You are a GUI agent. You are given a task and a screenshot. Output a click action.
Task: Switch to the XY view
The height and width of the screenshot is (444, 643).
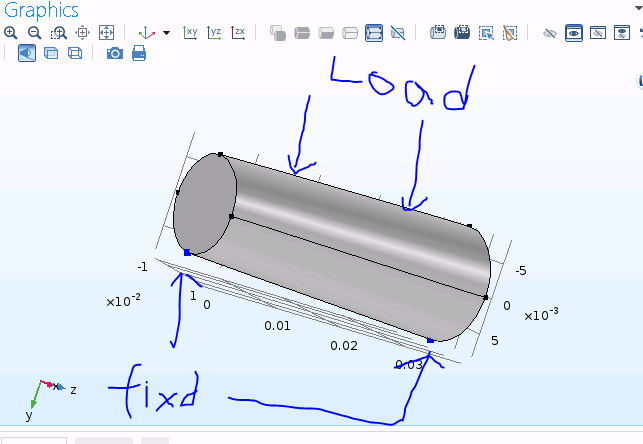pyautogui.click(x=190, y=32)
